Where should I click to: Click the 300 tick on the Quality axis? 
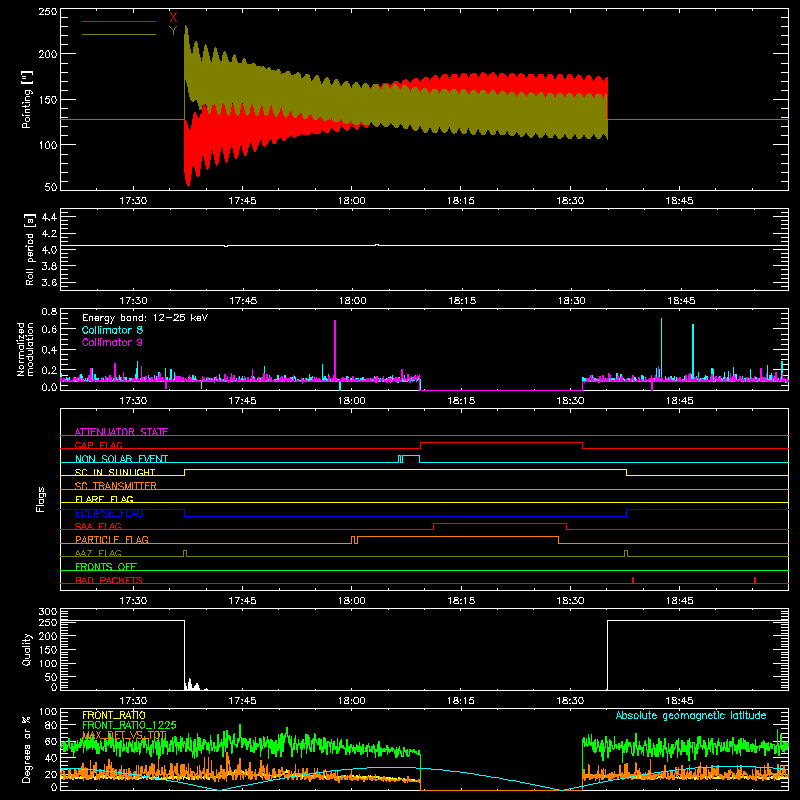click(47, 612)
